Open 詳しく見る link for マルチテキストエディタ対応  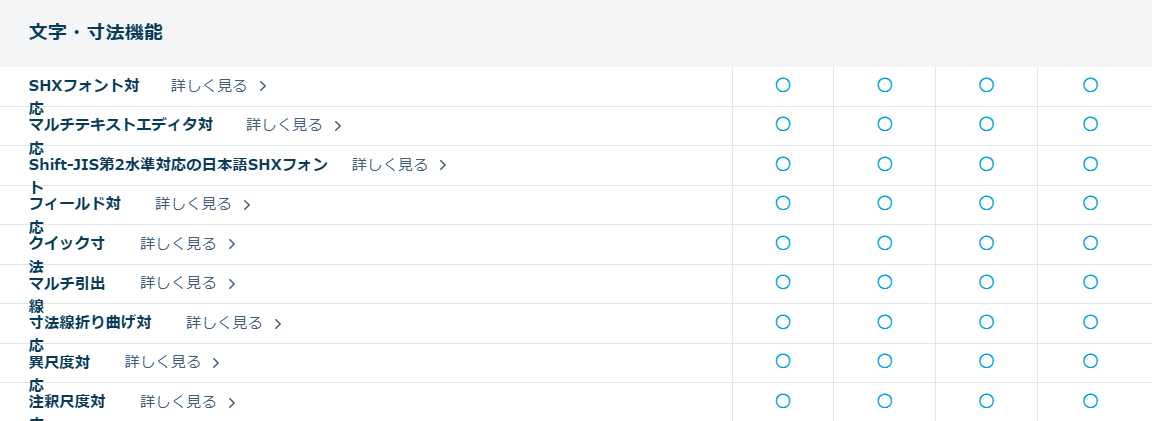point(284,125)
